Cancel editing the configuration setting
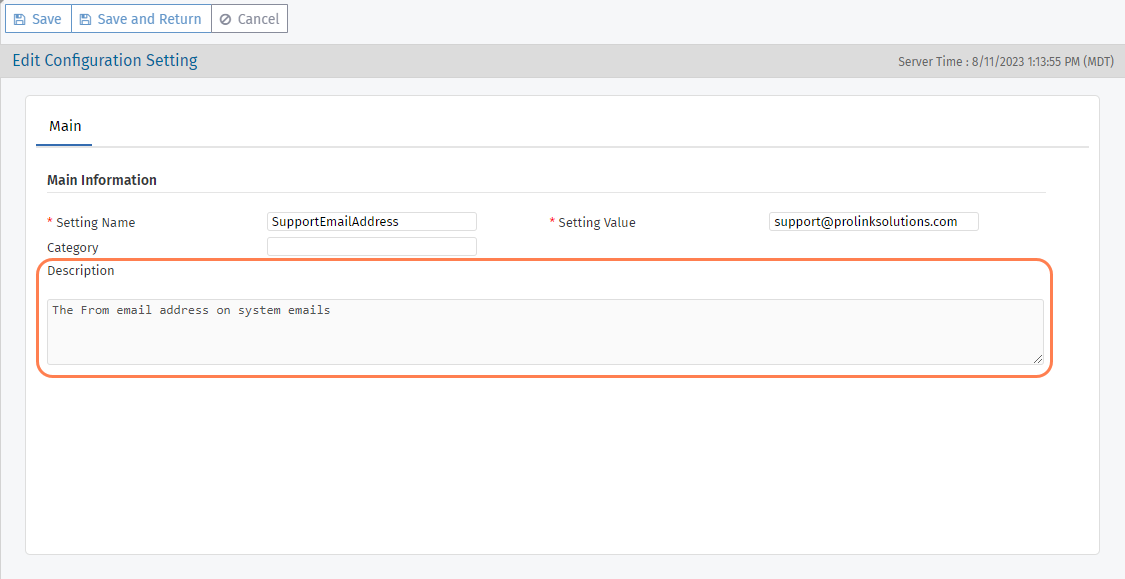1125x579 pixels. tap(249, 19)
